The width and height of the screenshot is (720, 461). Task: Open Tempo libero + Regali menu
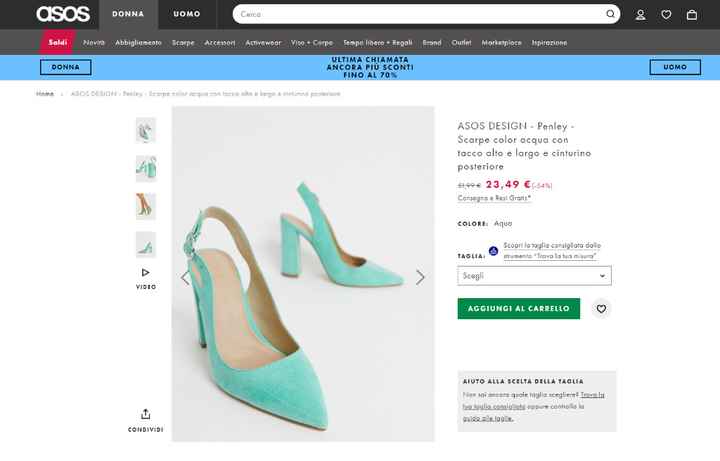pos(378,43)
